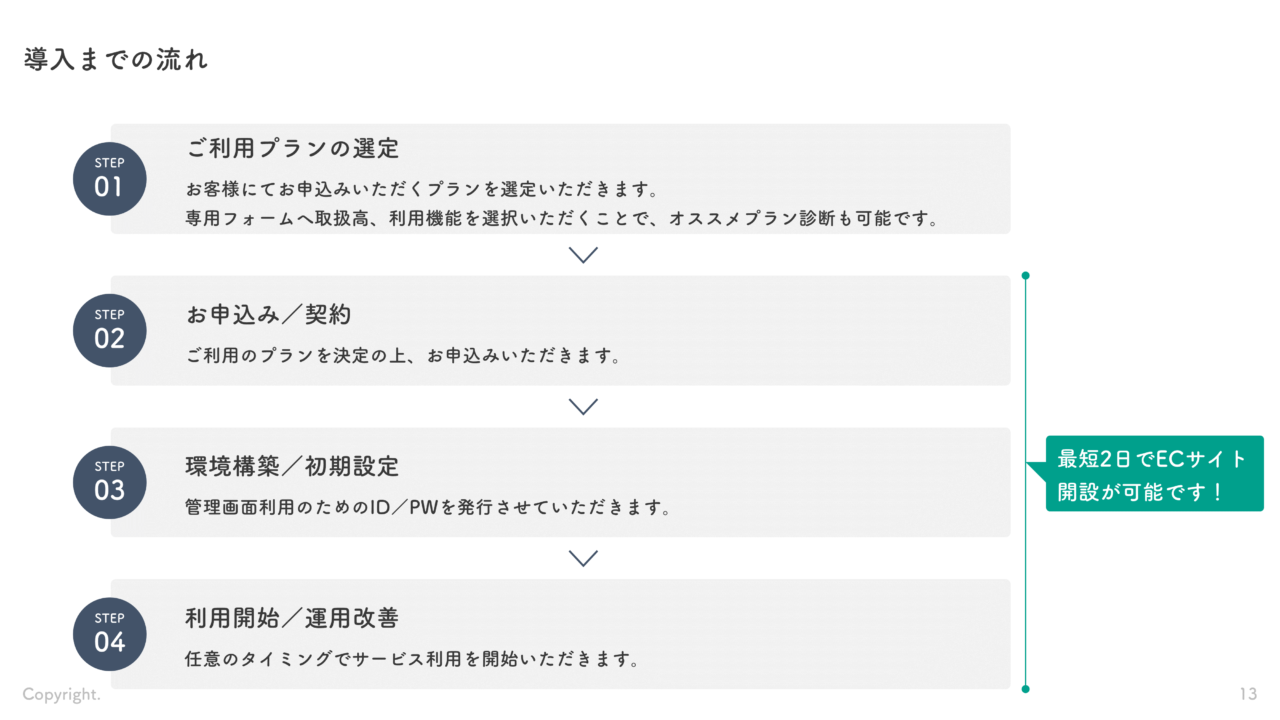Viewport: 1280px width, 720px height.
Task: Select the 環境構築／初期設定 heading
Action: tap(293, 466)
